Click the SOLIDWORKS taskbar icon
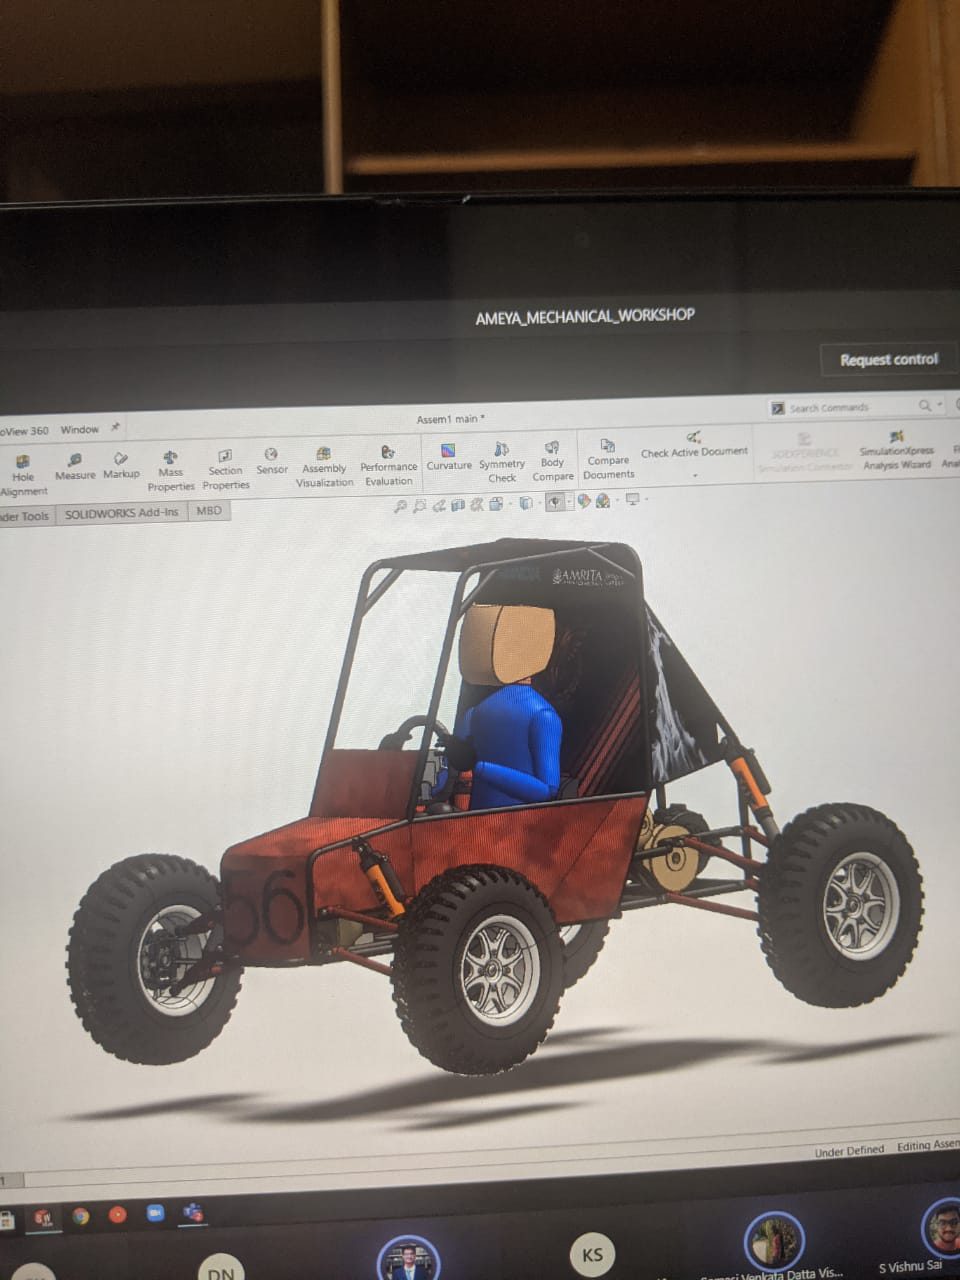Viewport: 960px width, 1280px height. pyautogui.click(x=42, y=1217)
